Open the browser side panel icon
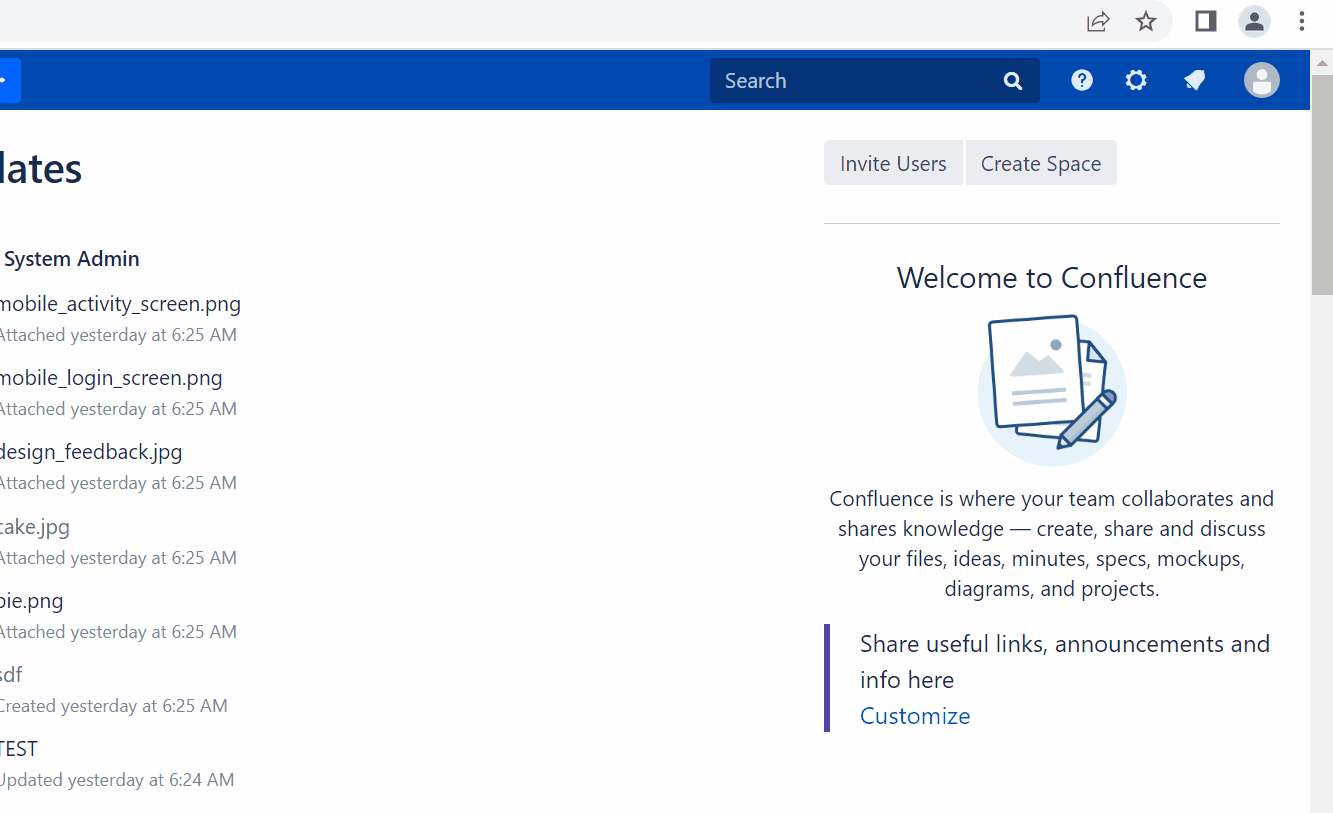The image size is (1333, 813). click(1204, 21)
